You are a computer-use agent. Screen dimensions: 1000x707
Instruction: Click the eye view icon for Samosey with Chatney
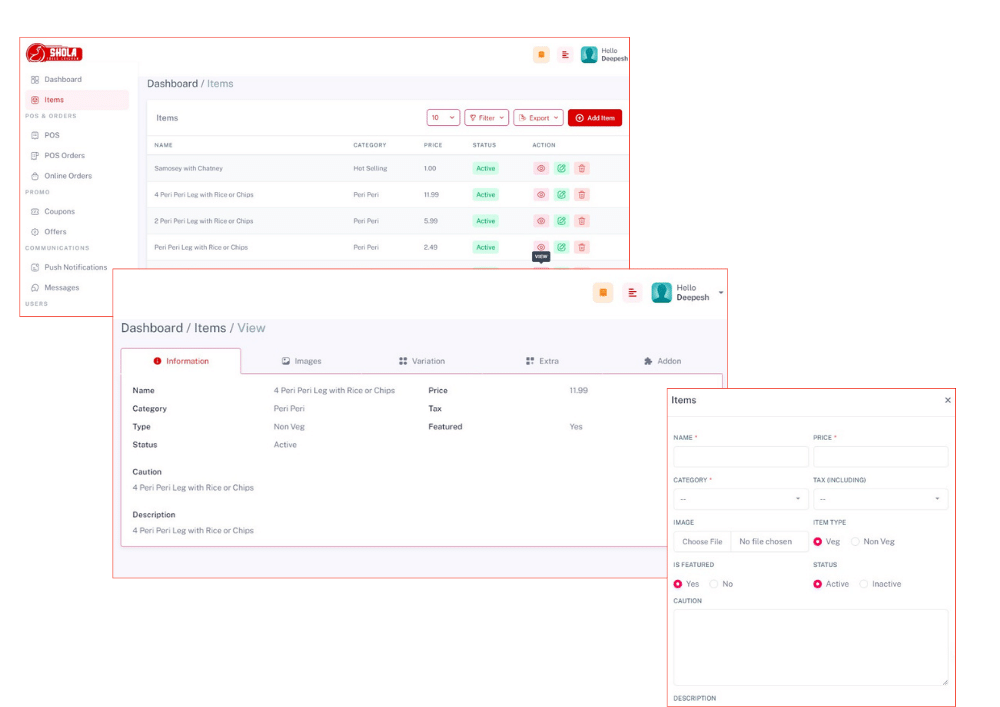coord(541,168)
